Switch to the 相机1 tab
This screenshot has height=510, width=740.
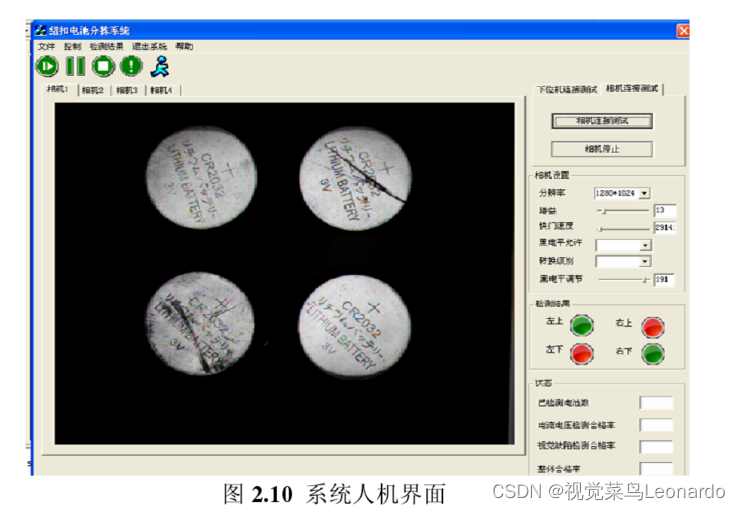pyautogui.click(x=58, y=89)
